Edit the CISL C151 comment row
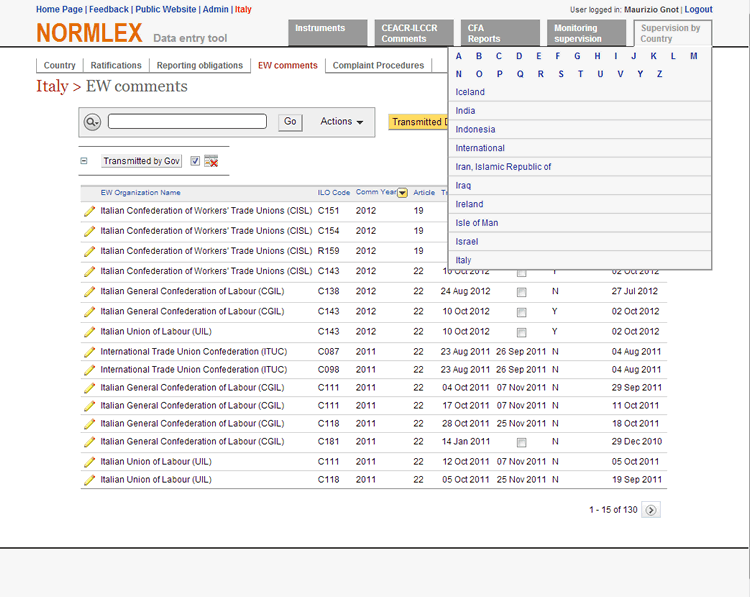Viewport: 750px width, 597px height. point(89,211)
